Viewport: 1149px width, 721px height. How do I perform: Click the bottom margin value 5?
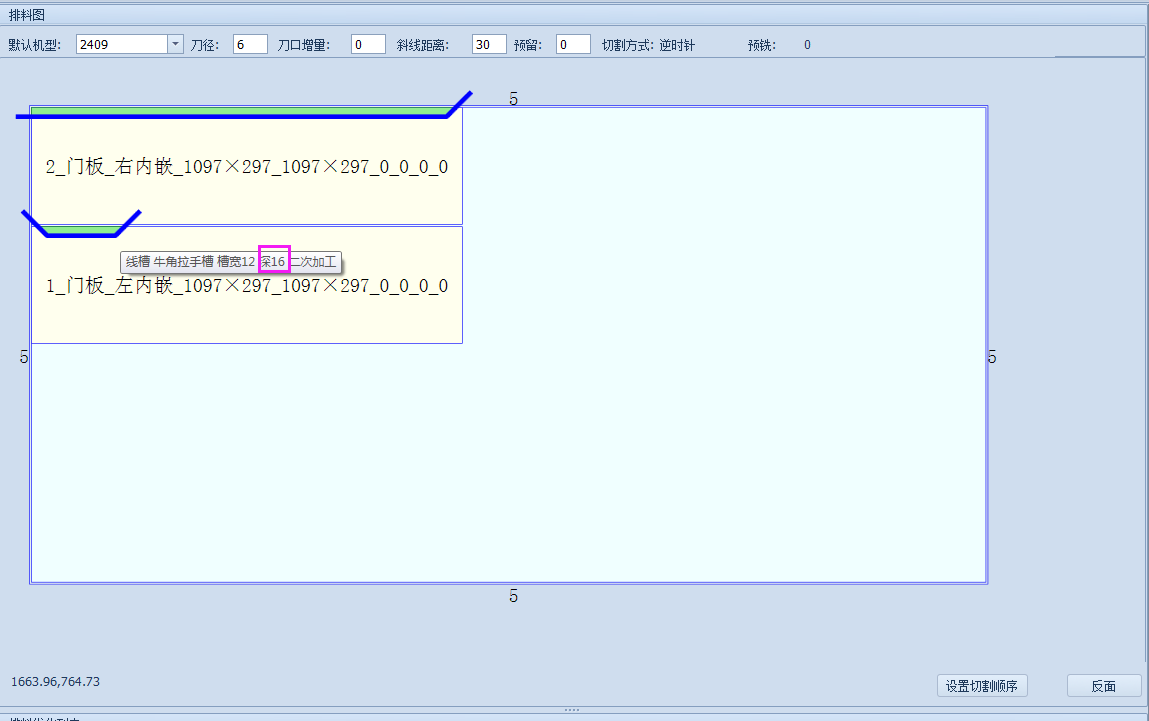coord(514,596)
